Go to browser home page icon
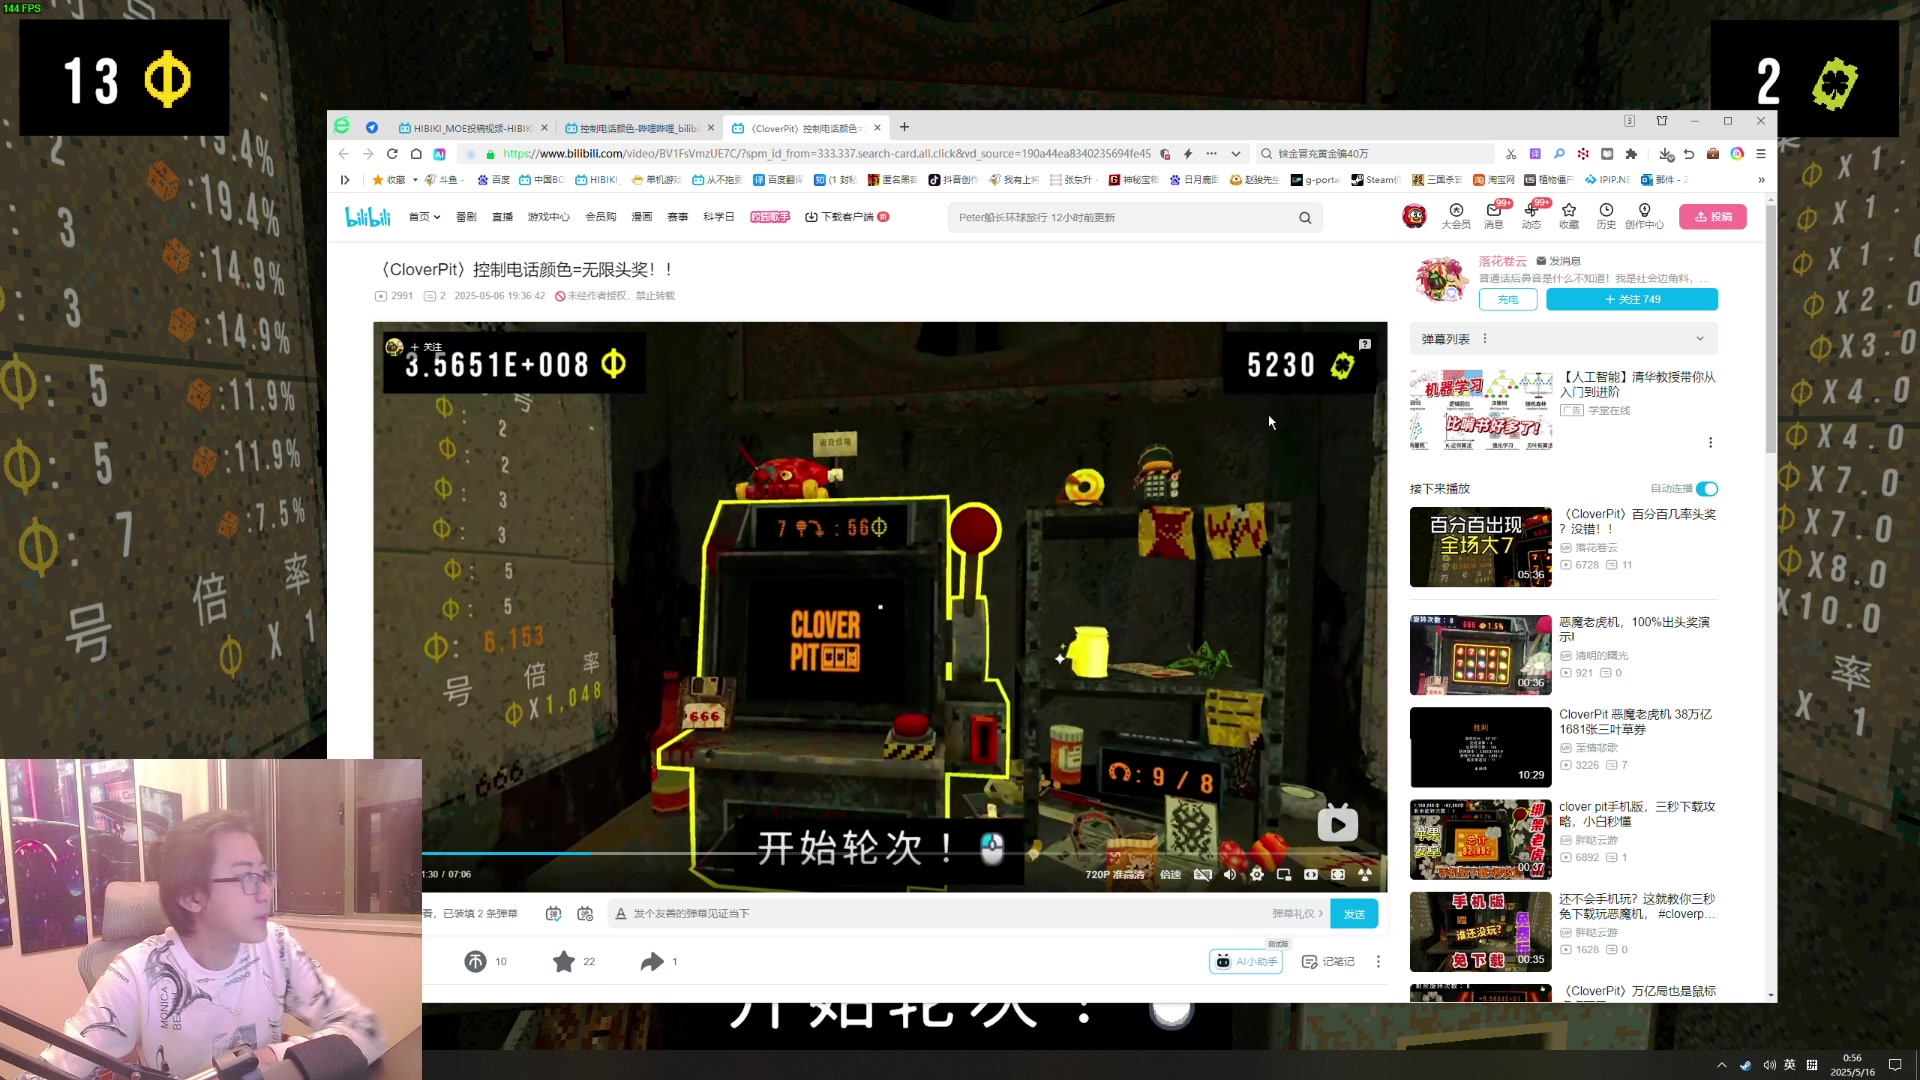Viewport: 1920px width, 1080px height. [416, 154]
